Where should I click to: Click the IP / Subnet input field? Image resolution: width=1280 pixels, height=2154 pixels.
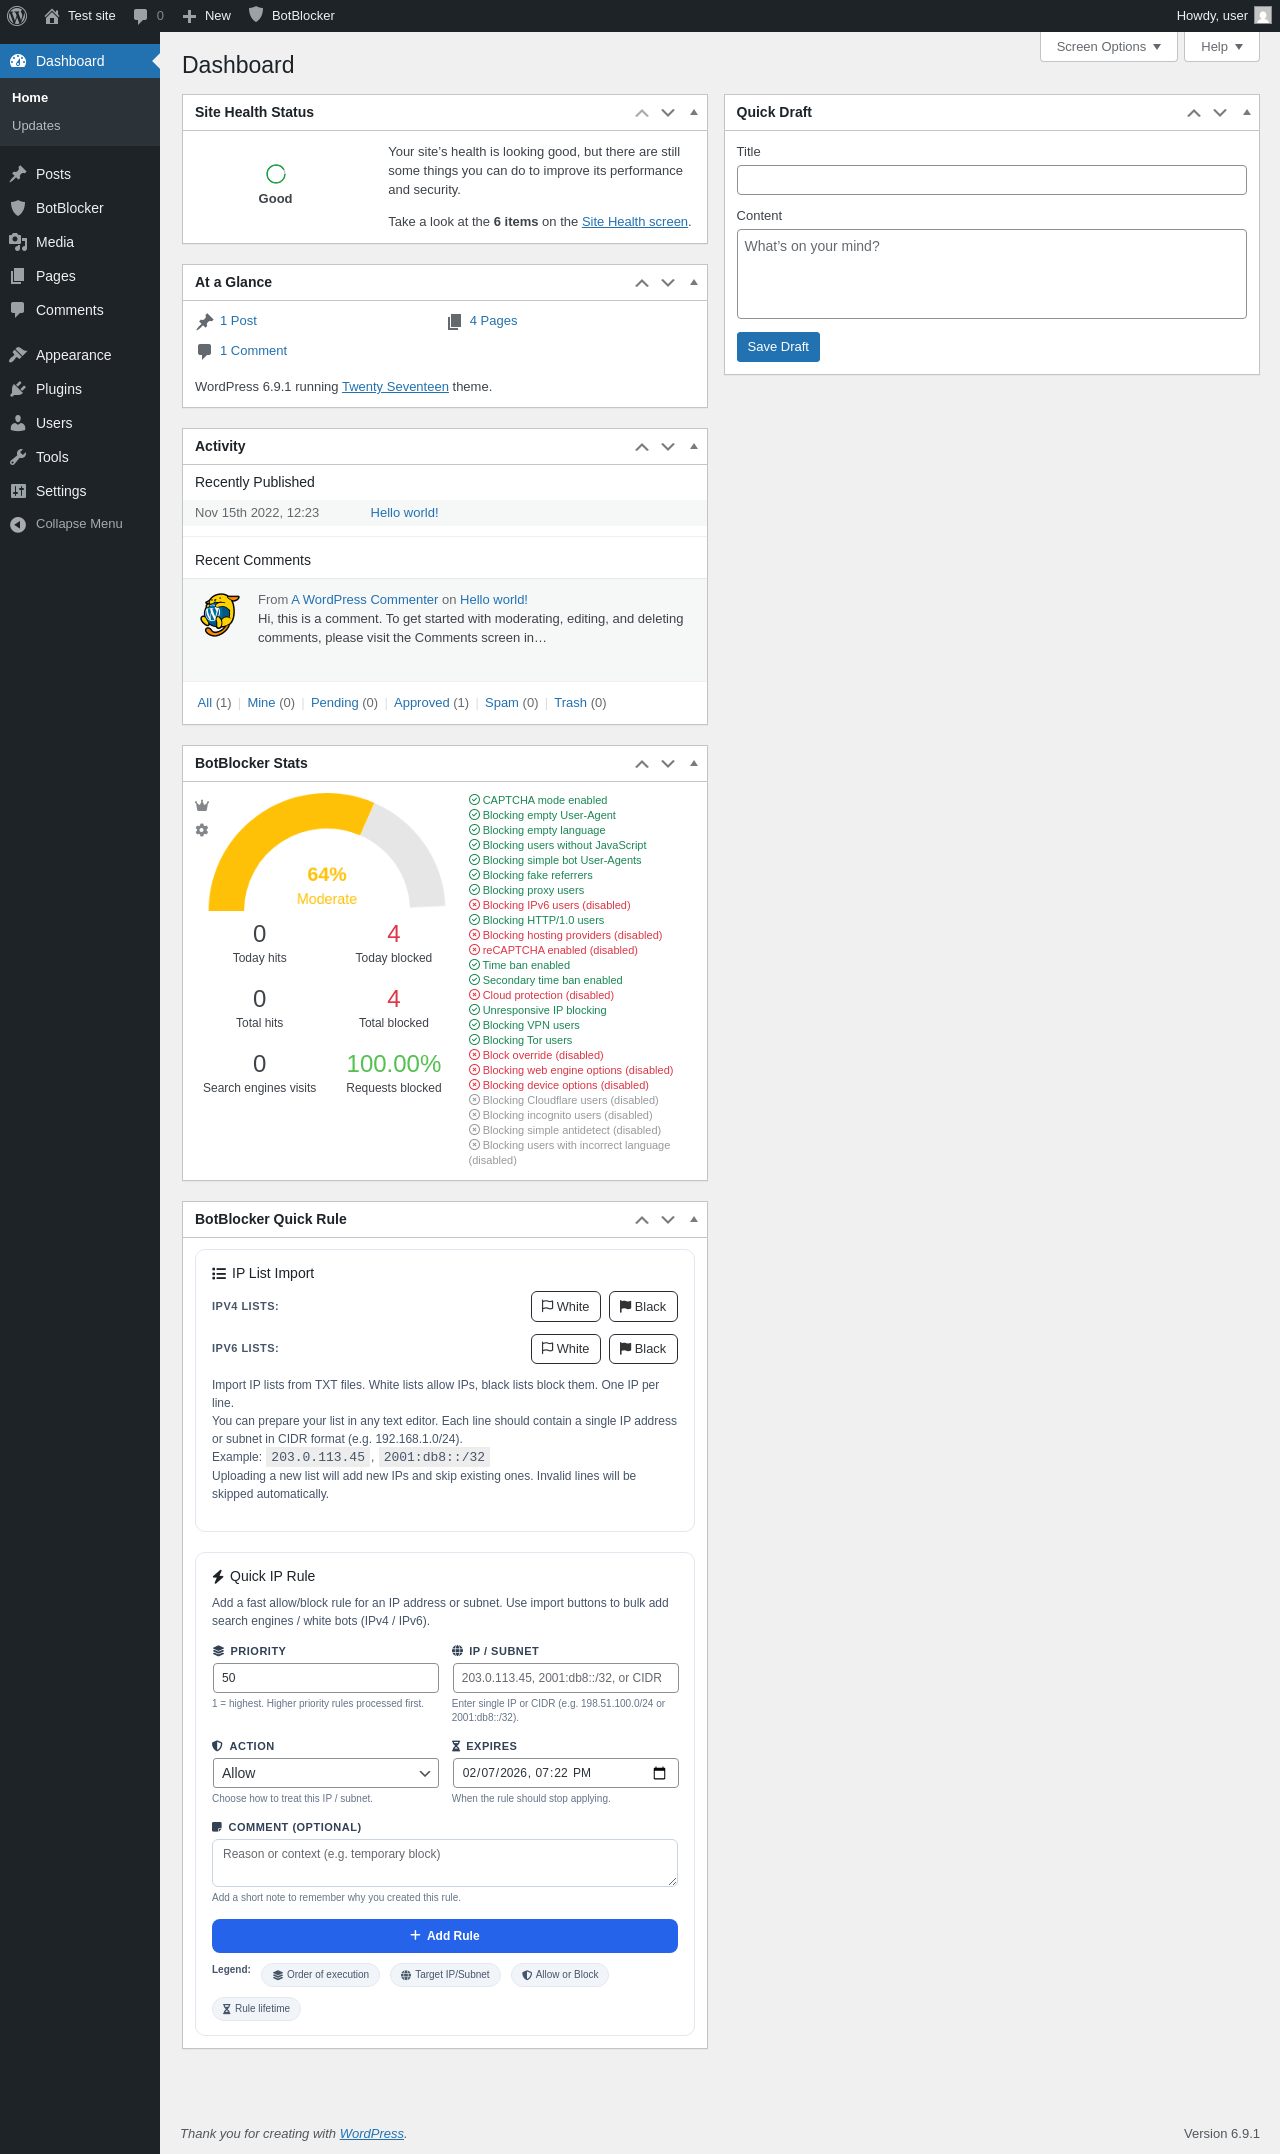tap(566, 1678)
